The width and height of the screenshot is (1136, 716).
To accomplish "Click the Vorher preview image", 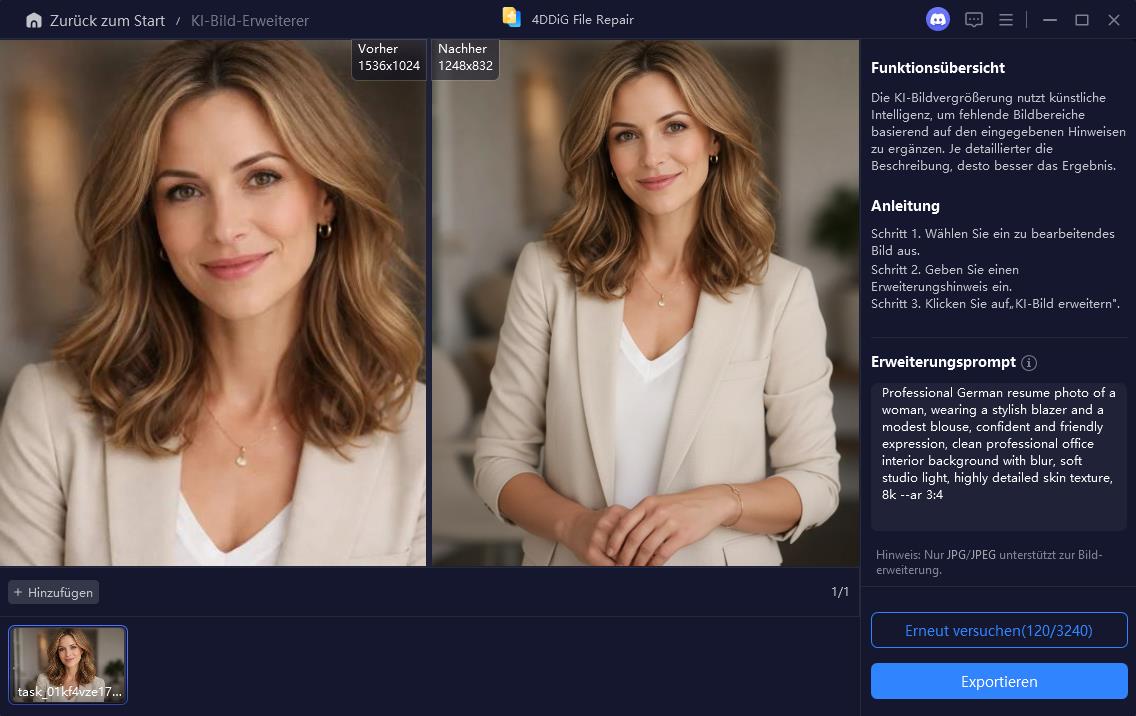I will pyautogui.click(x=213, y=303).
